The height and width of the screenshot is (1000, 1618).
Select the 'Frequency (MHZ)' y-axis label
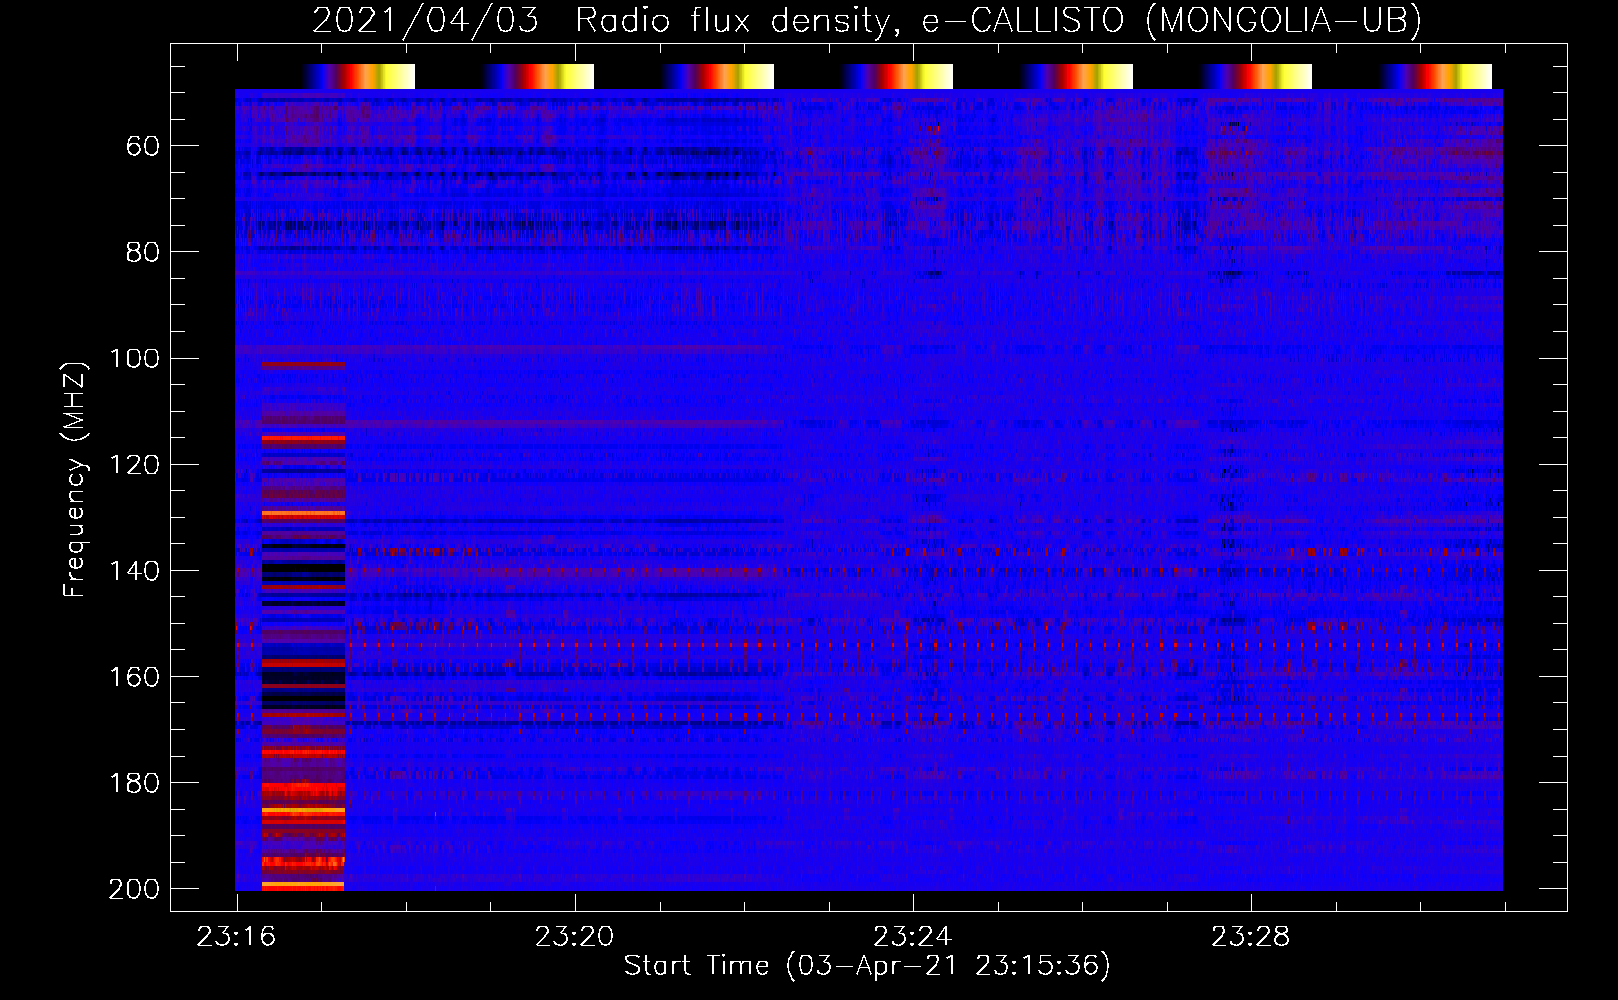coord(74,479)
